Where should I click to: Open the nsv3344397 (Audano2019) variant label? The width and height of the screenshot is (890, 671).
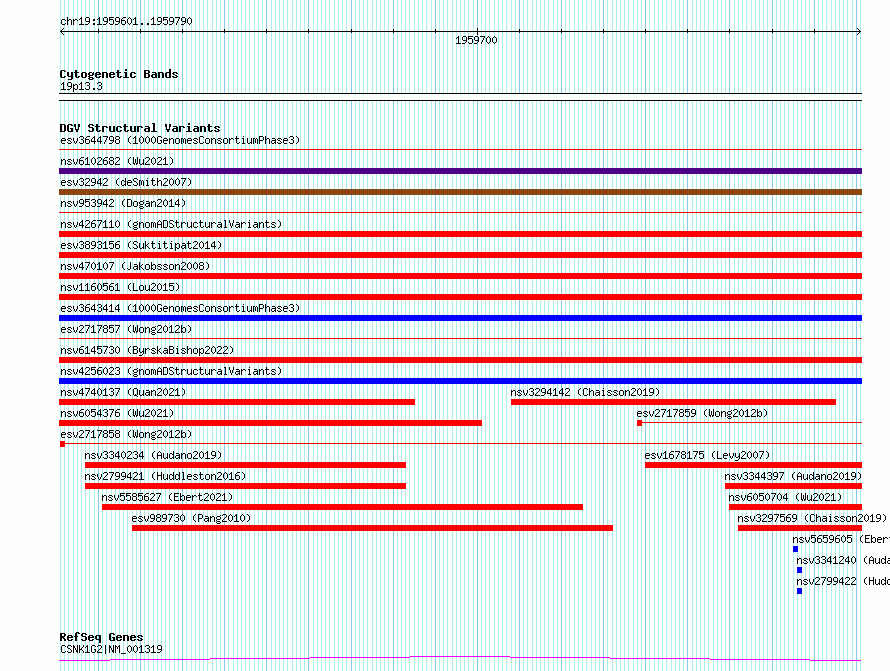(x=793, y=476)
